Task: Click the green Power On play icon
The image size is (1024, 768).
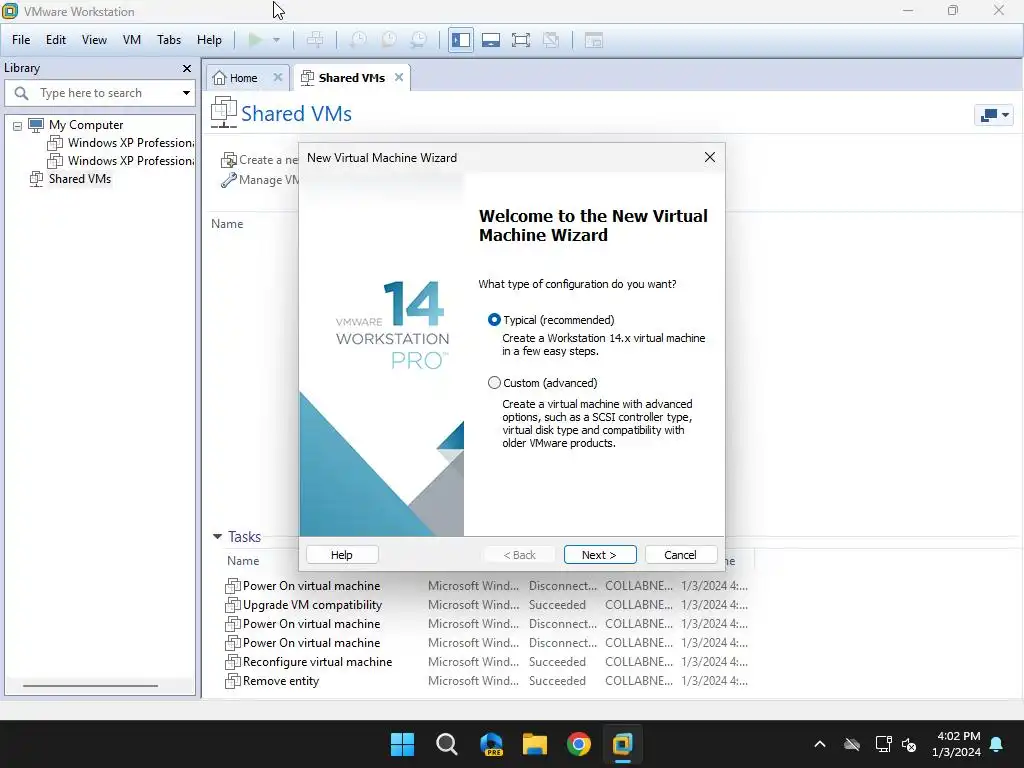Action: pos(255,40)
